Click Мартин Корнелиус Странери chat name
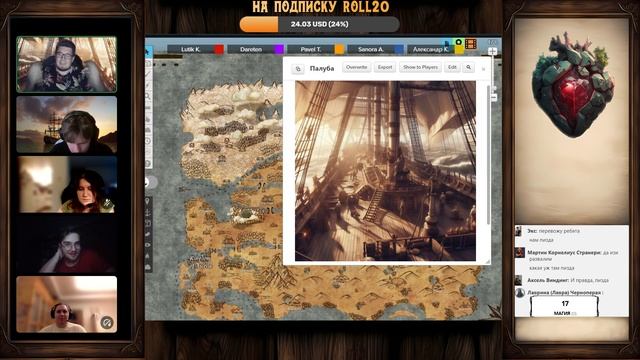Image resolution: width=640 pixels, height=360 pixels. (563, 253)
